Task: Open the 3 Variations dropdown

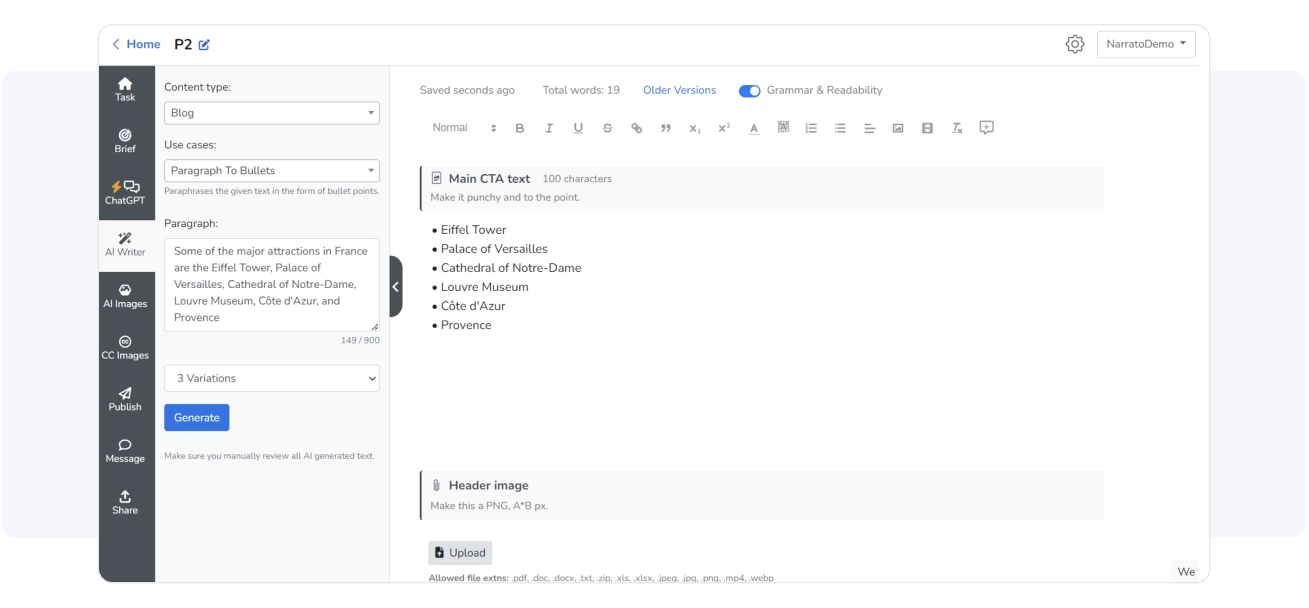Action: [272, 378]
